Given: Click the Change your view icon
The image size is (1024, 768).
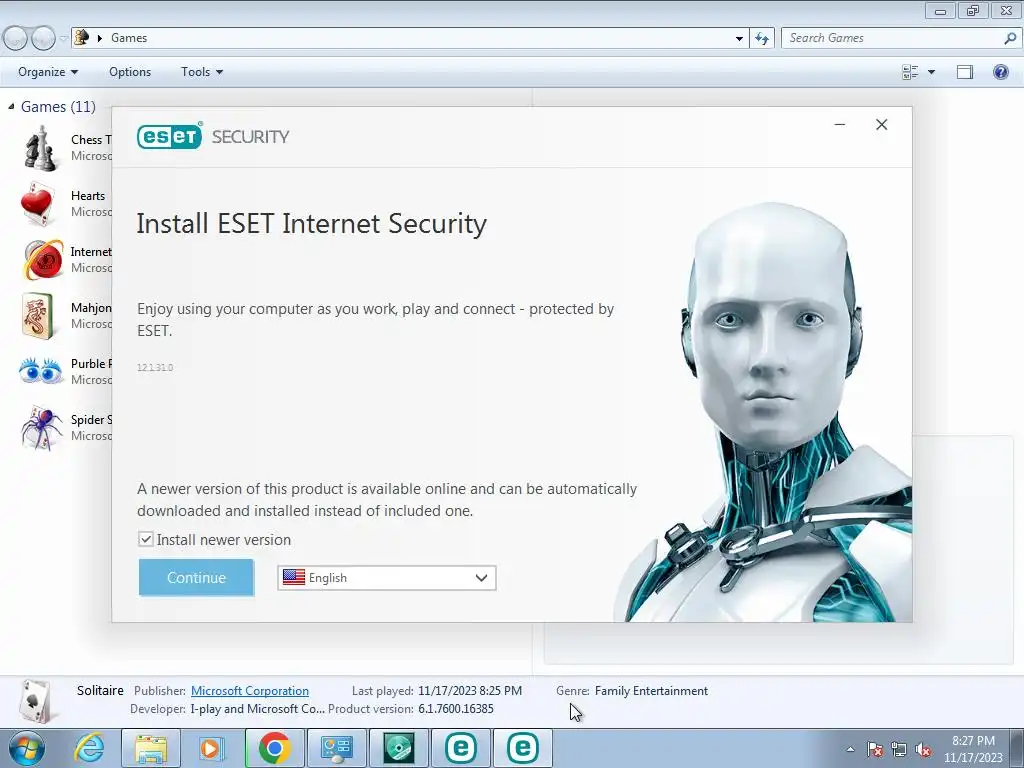Looking at the screenshot, I should 910,72.
